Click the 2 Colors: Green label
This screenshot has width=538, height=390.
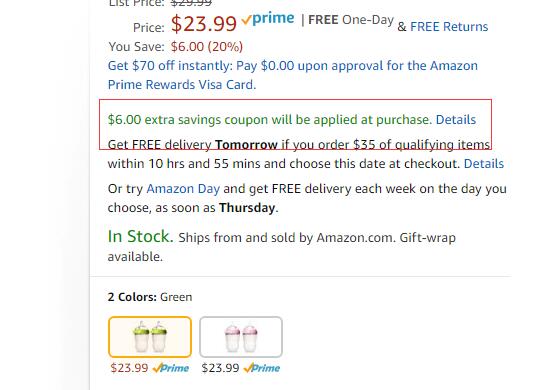(x=150, y=297)
